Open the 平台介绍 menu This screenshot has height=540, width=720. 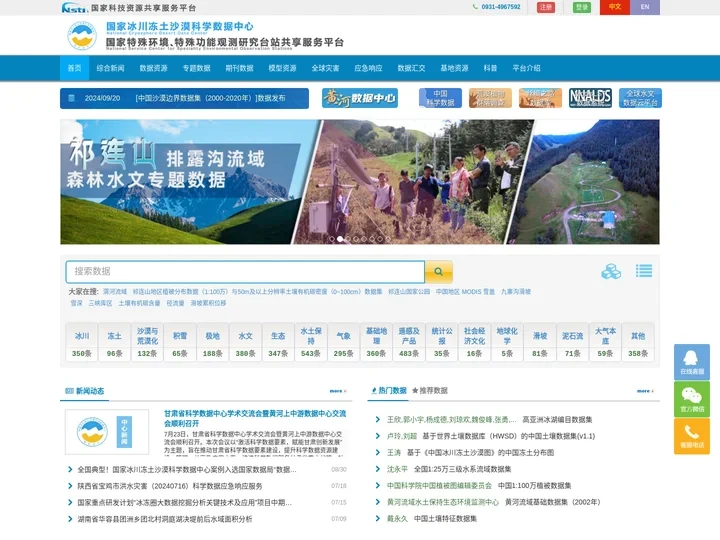tap(526, 68)
